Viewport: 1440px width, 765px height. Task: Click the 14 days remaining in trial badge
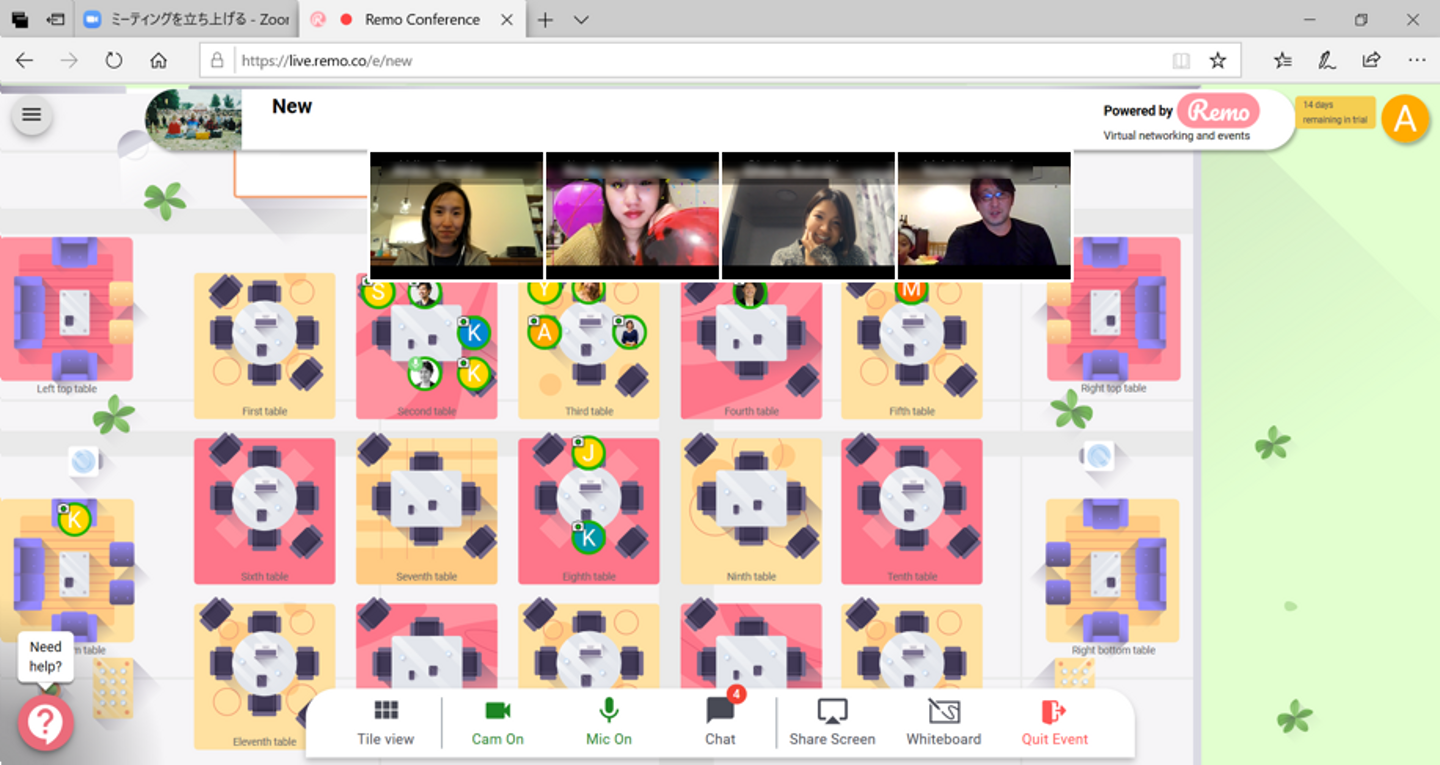click(x=1335, y=112)
